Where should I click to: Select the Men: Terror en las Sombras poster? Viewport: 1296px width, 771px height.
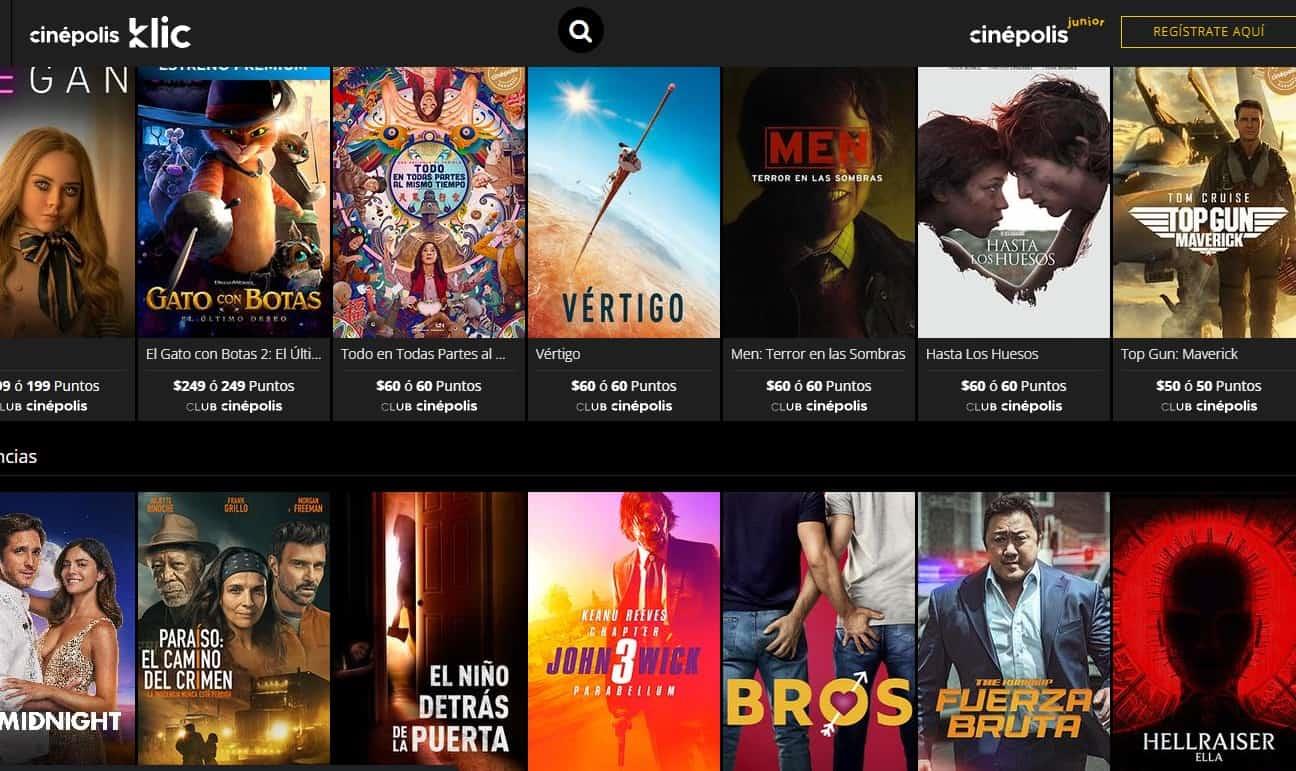[x=819, y=202]
